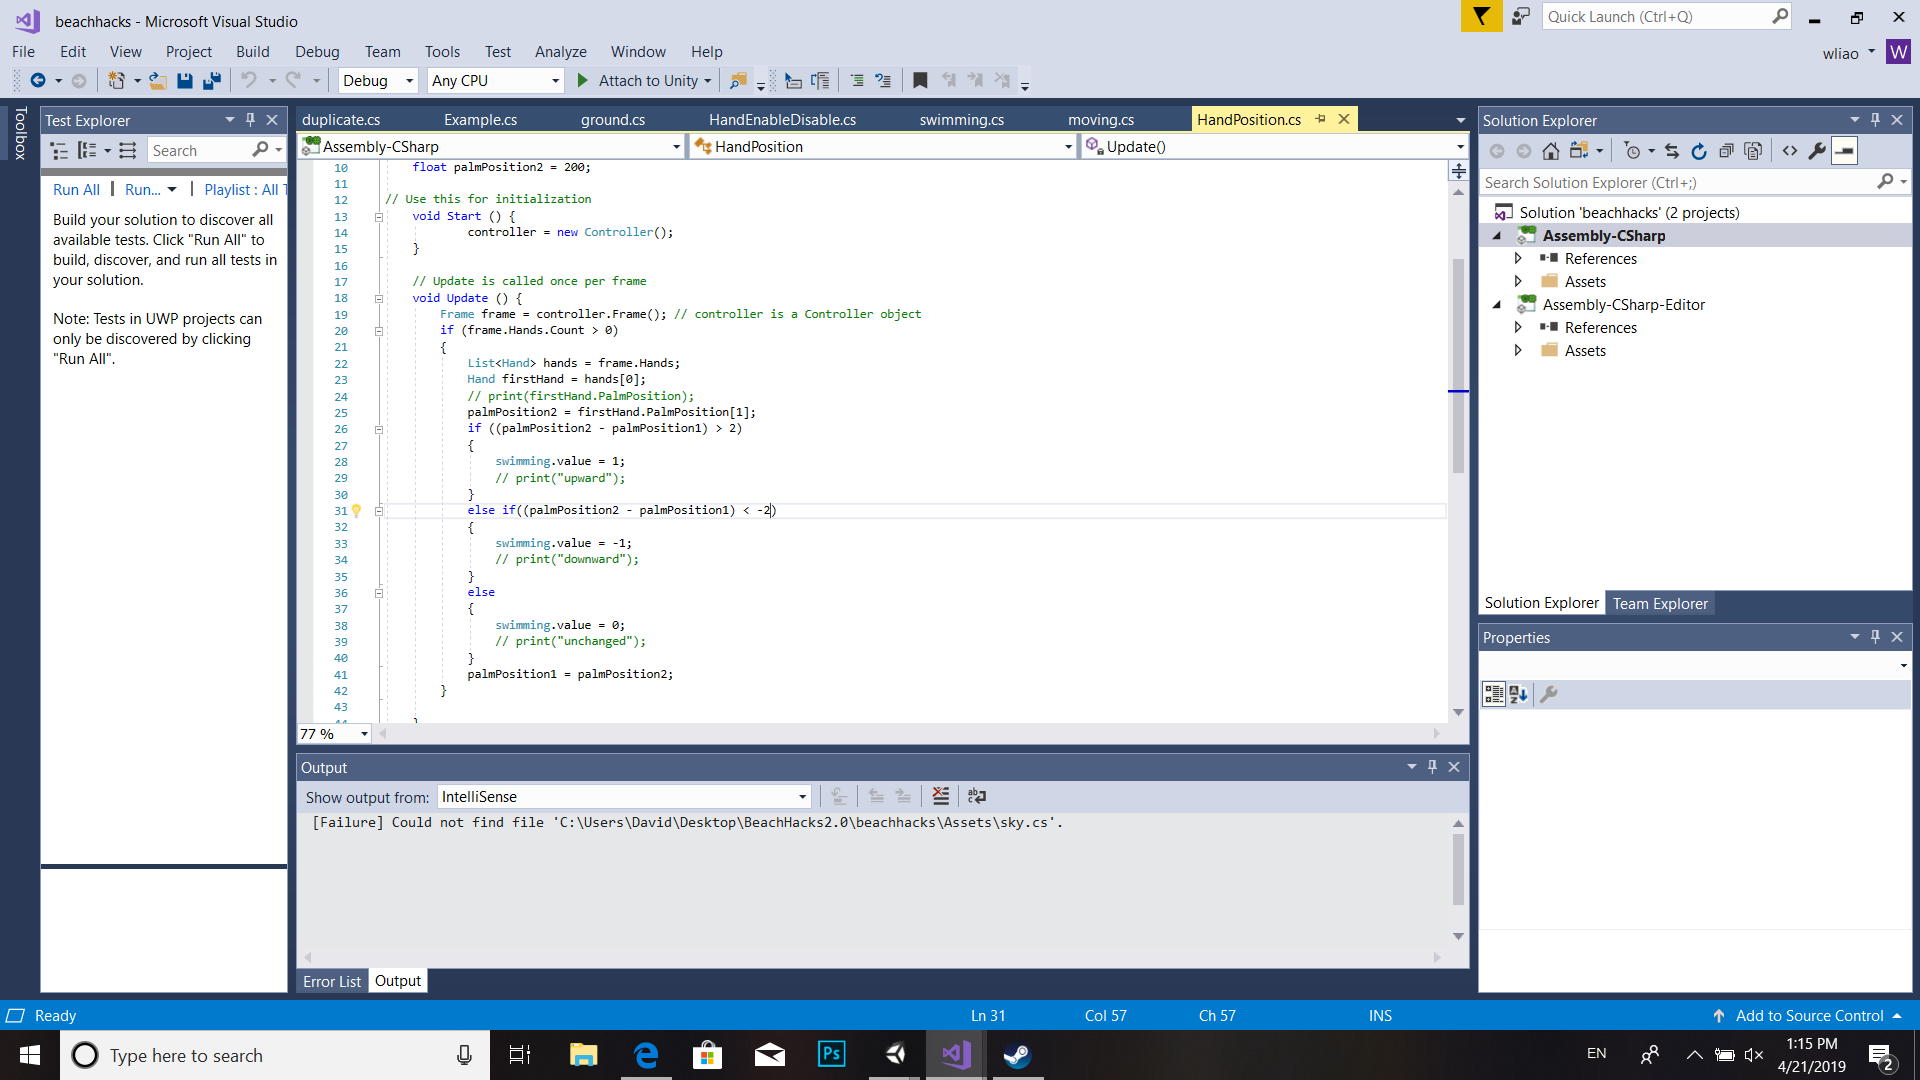The image size is (1920, 1080).
Task: Click the bookmark icon in the toolbar
Action: point(920,81)
